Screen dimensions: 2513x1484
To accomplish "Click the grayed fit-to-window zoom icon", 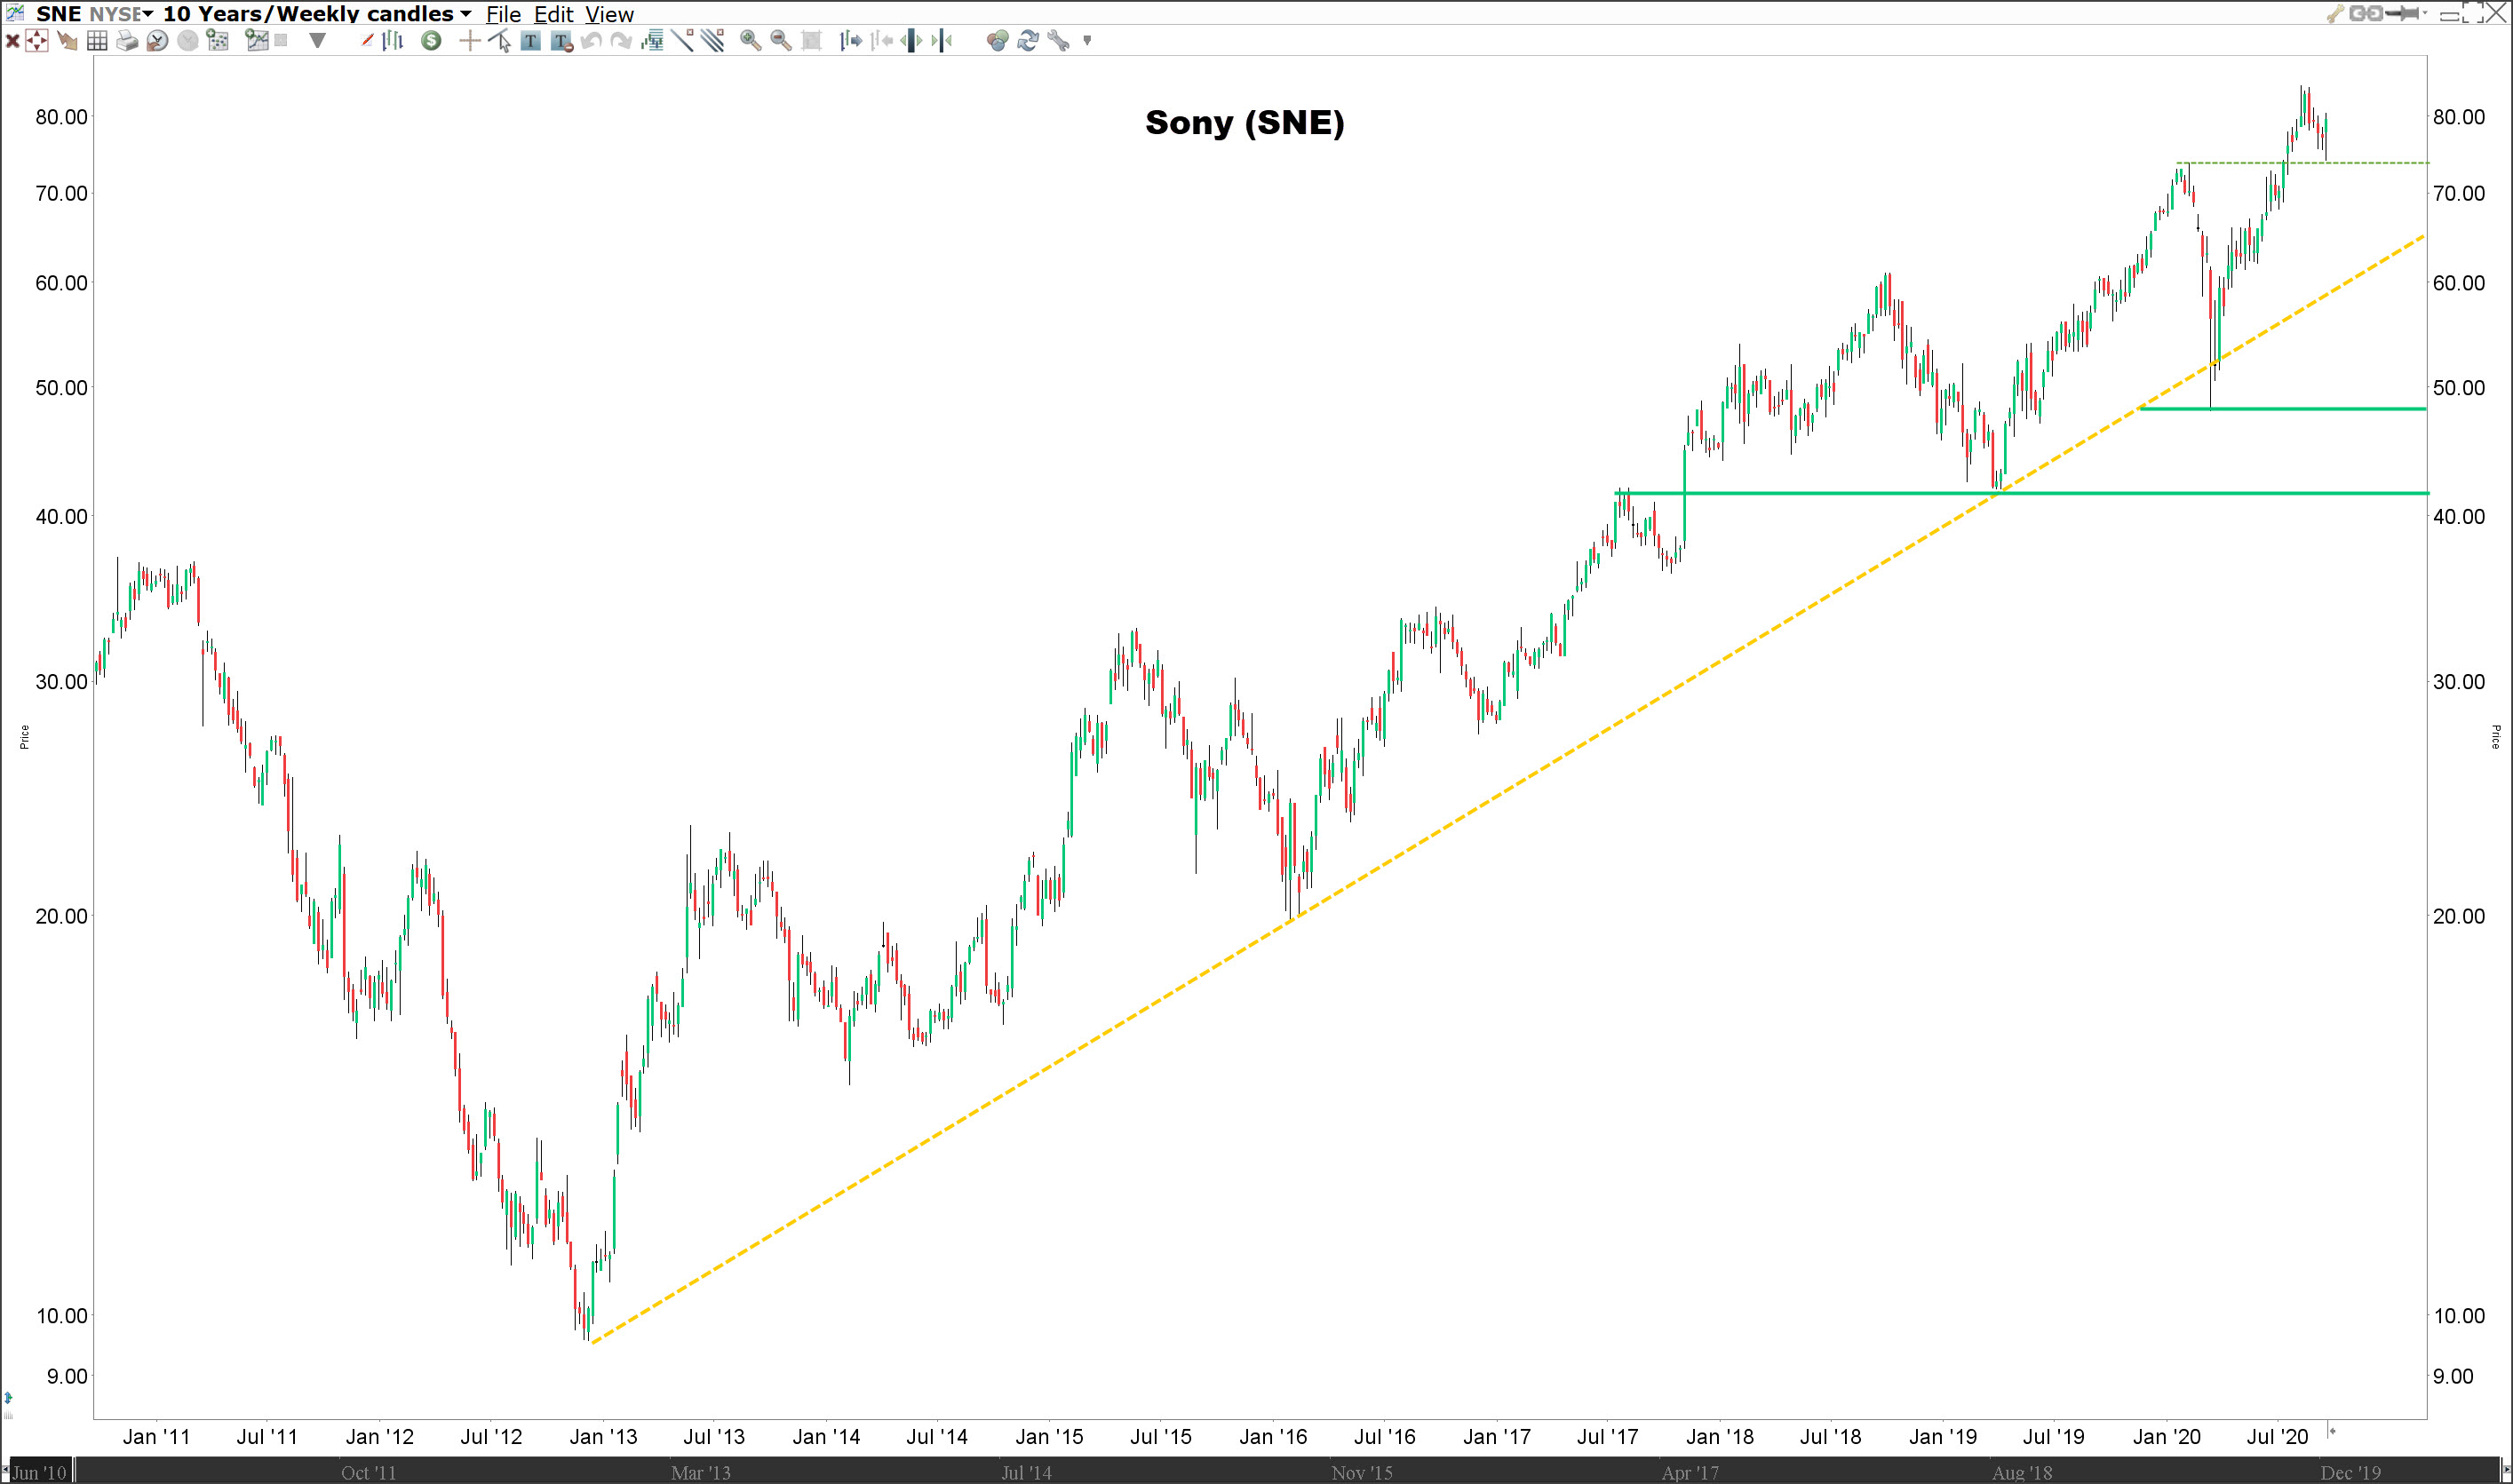I will pos(811,41).
